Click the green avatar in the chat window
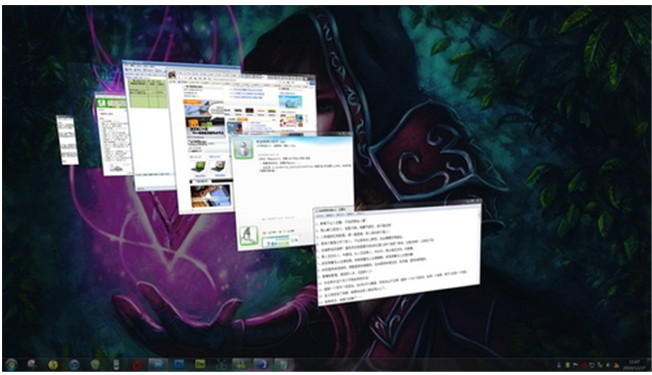This screenshot has width=652, height=375. (x=243, y=149)
